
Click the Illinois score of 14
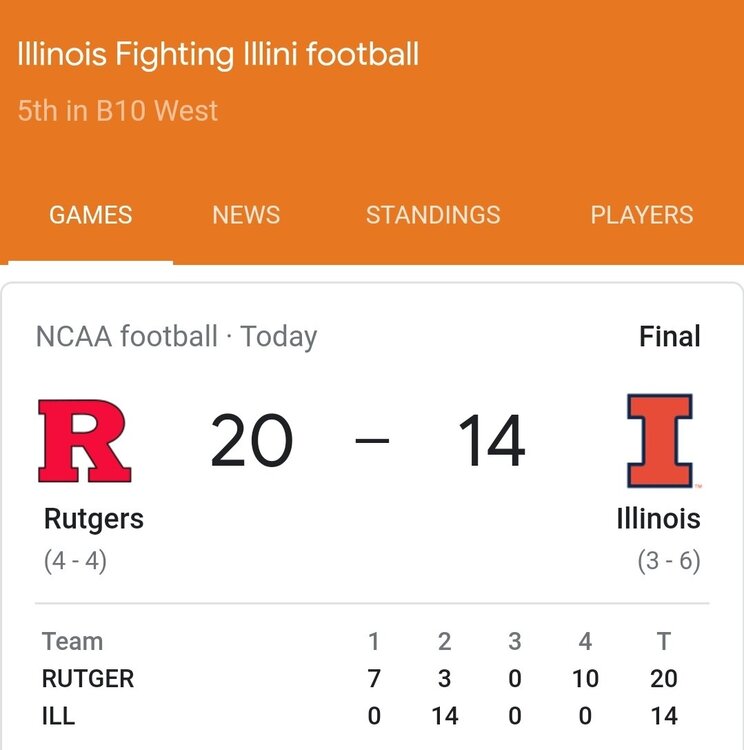pyautogui.click(x=491, y=442)
